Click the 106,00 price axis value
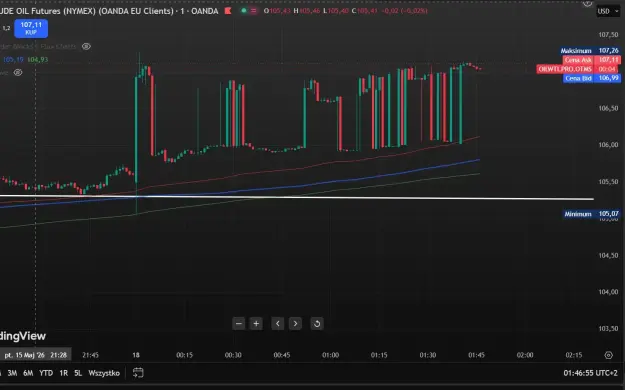The image size is (625, 390). point(608,145)
